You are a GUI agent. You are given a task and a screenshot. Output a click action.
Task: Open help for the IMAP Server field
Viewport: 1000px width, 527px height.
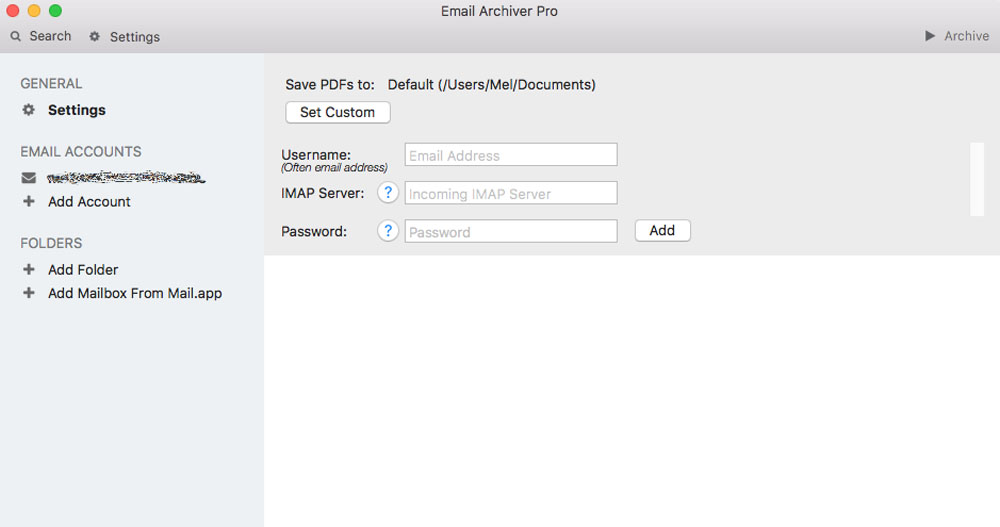pyautogui.click(x=388, y=193)
